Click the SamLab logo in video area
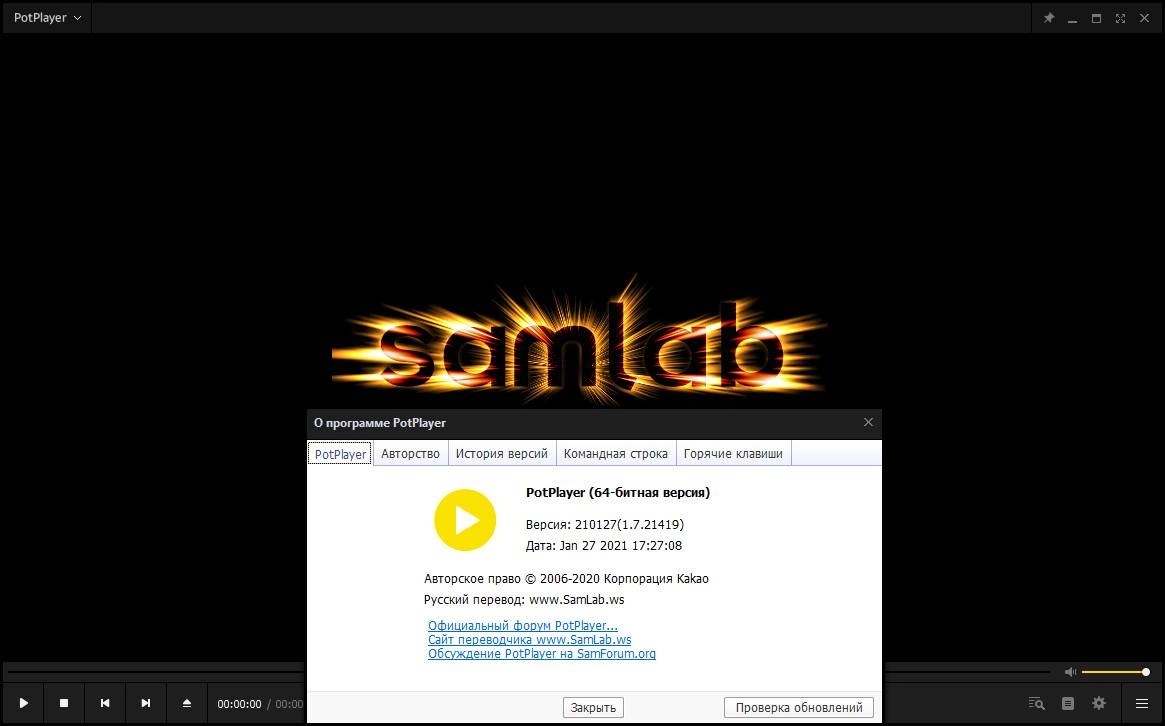The height and width of the screenshot is (726, 1165). click(x=579, y=342)
